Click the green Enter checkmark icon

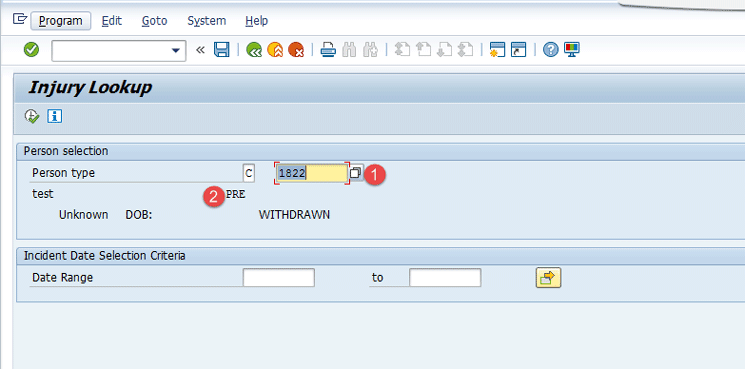point(31,49)
